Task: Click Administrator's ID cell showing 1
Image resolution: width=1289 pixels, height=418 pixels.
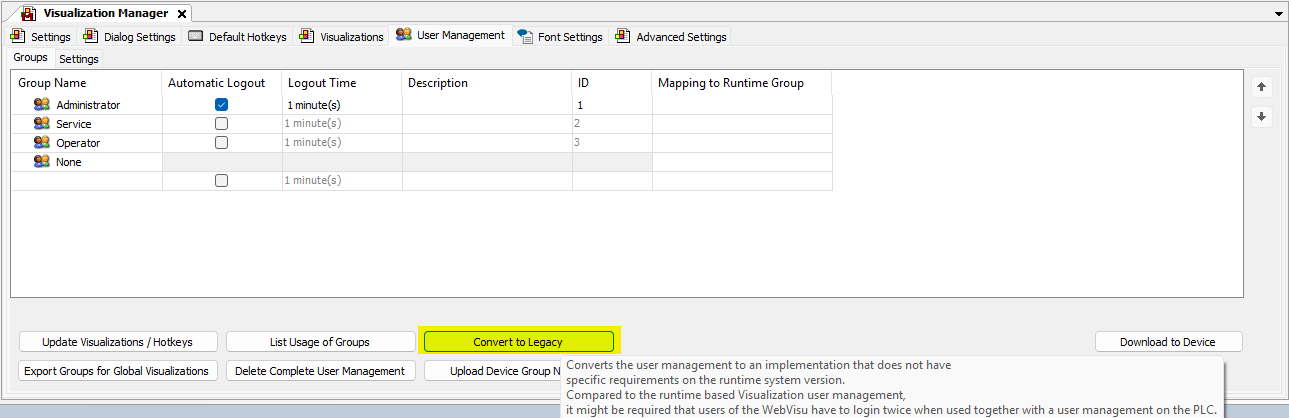Action: coord(612,105)
